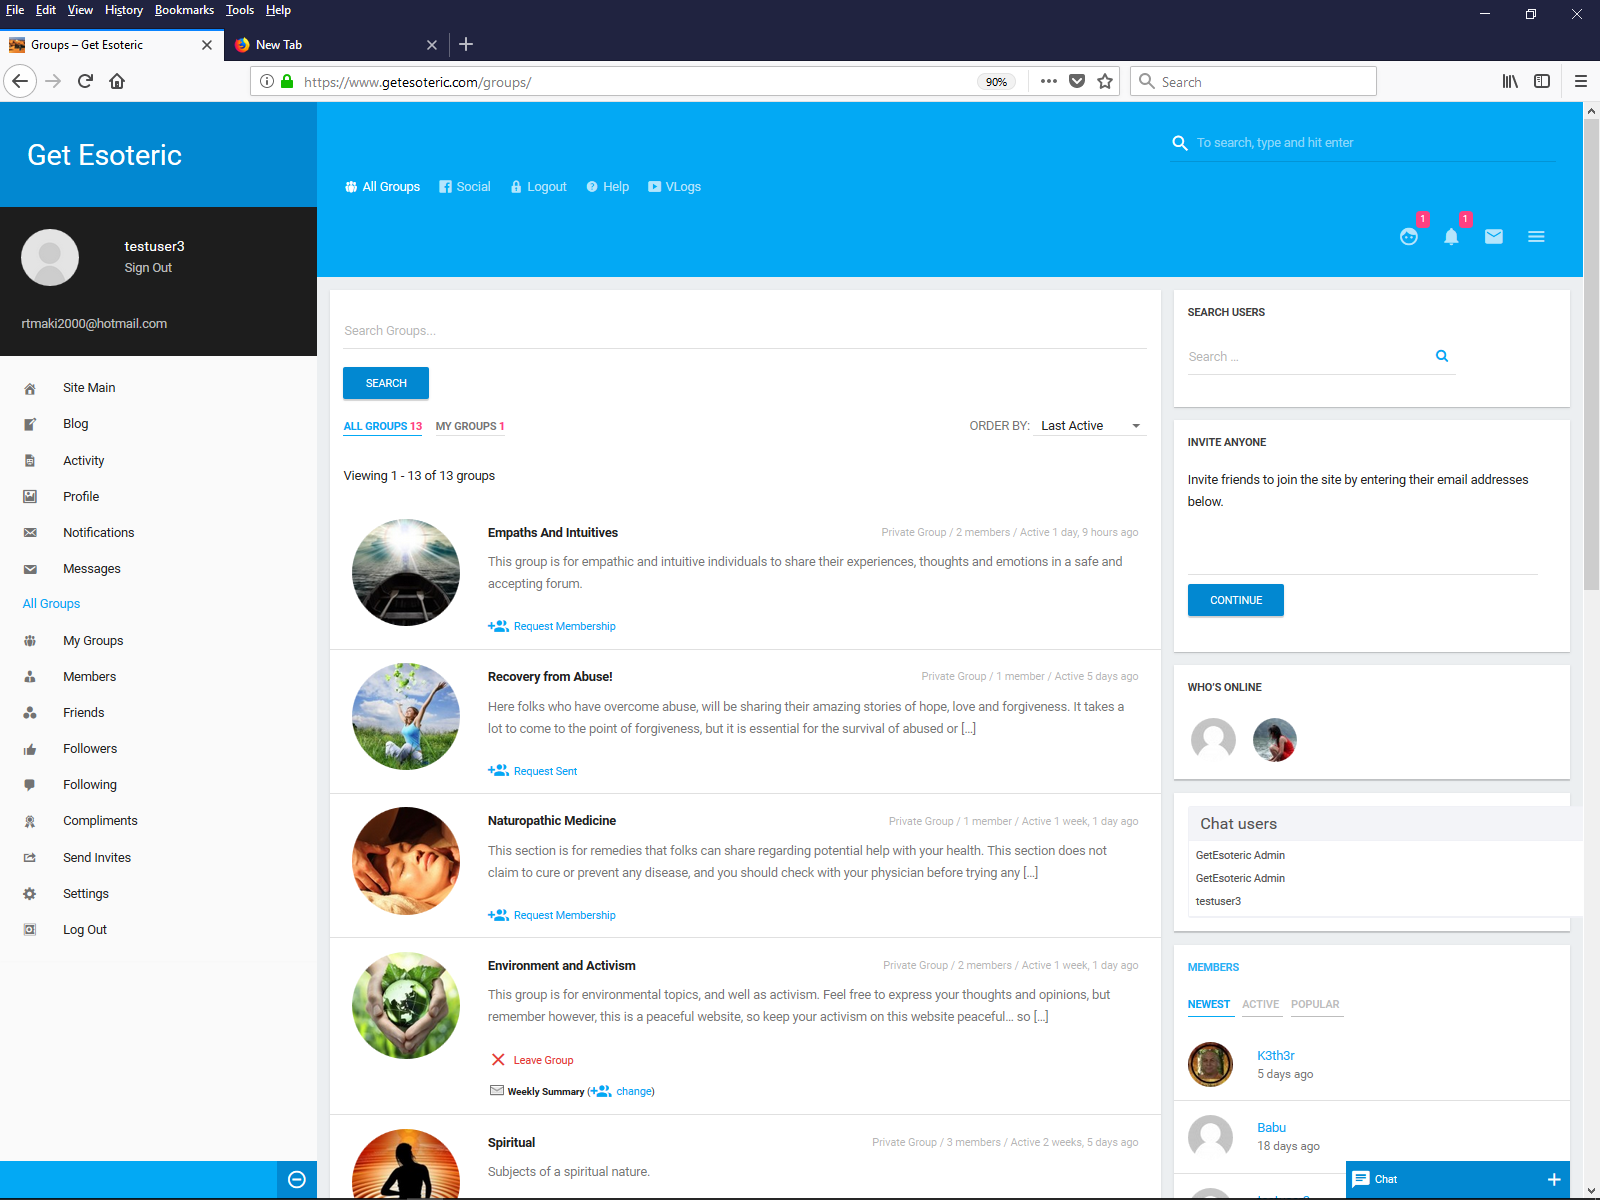
Task: Click Logout in header navigation
Action: pos(538,187)
